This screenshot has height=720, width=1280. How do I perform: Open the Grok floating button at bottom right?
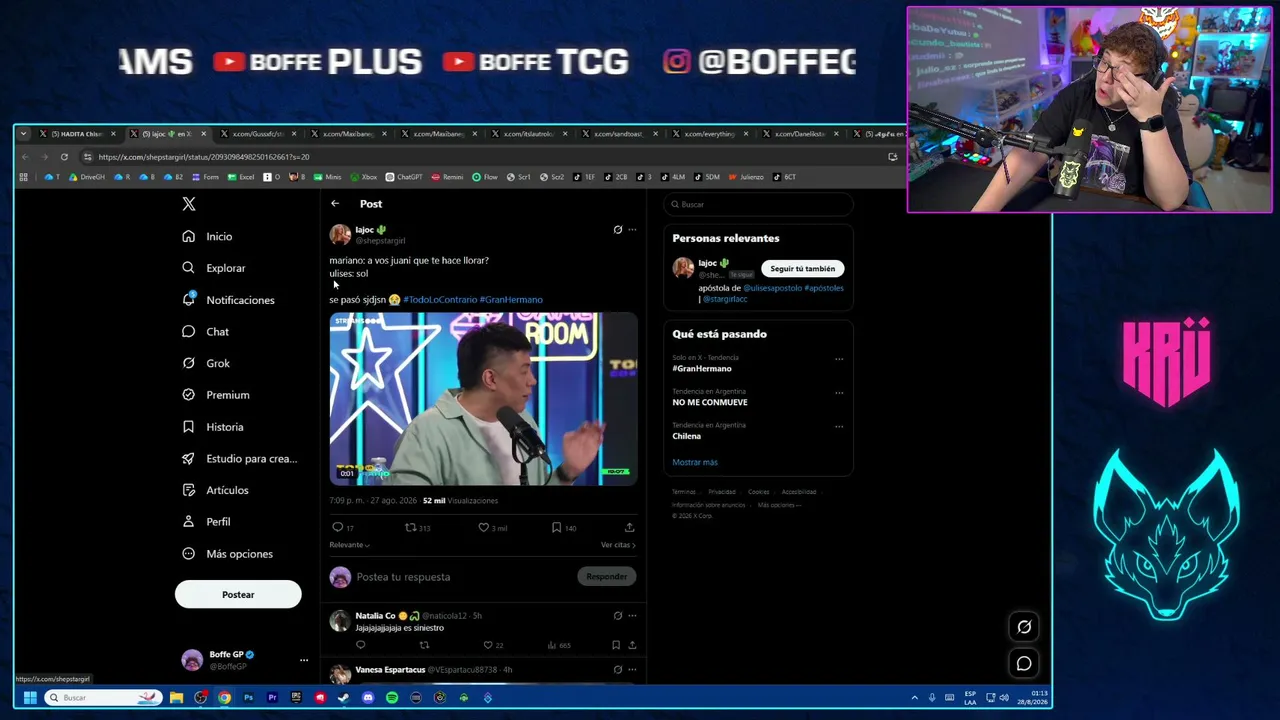[x=1024, y=627]
